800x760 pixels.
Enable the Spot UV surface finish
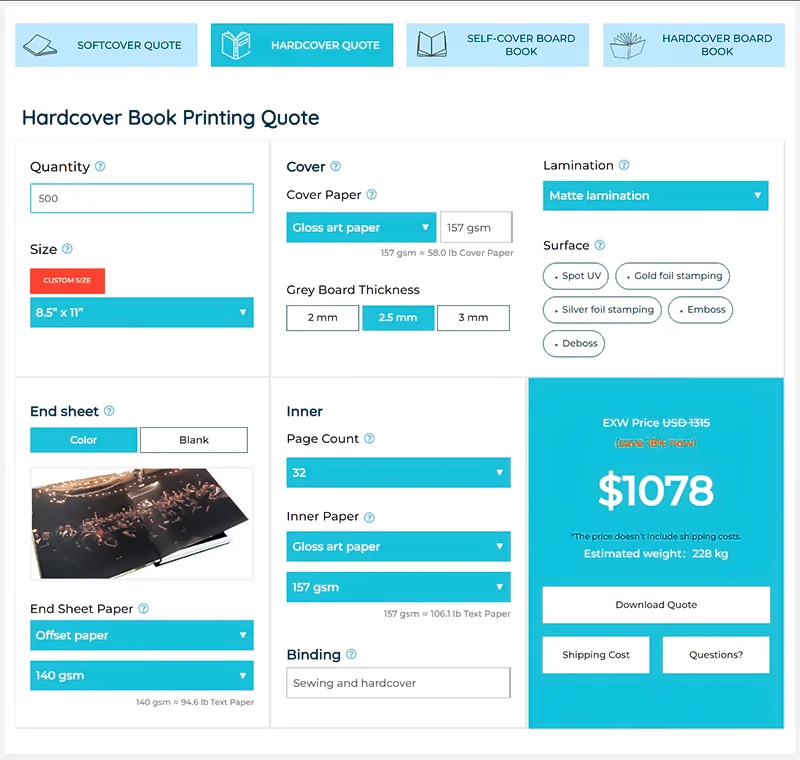tap(576, 276)
